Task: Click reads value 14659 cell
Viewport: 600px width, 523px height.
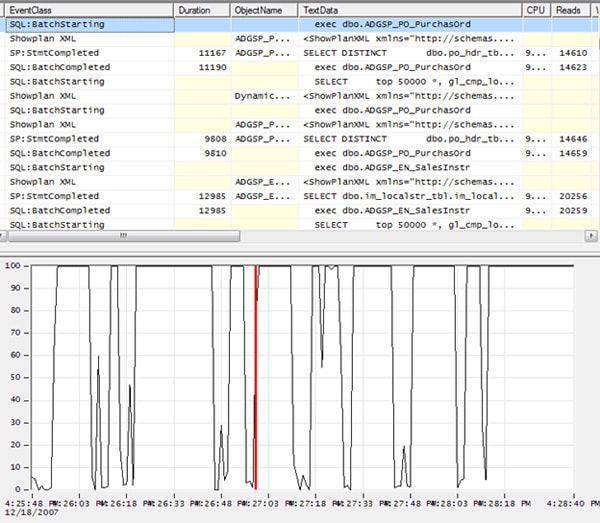Action: pos(573,153)
